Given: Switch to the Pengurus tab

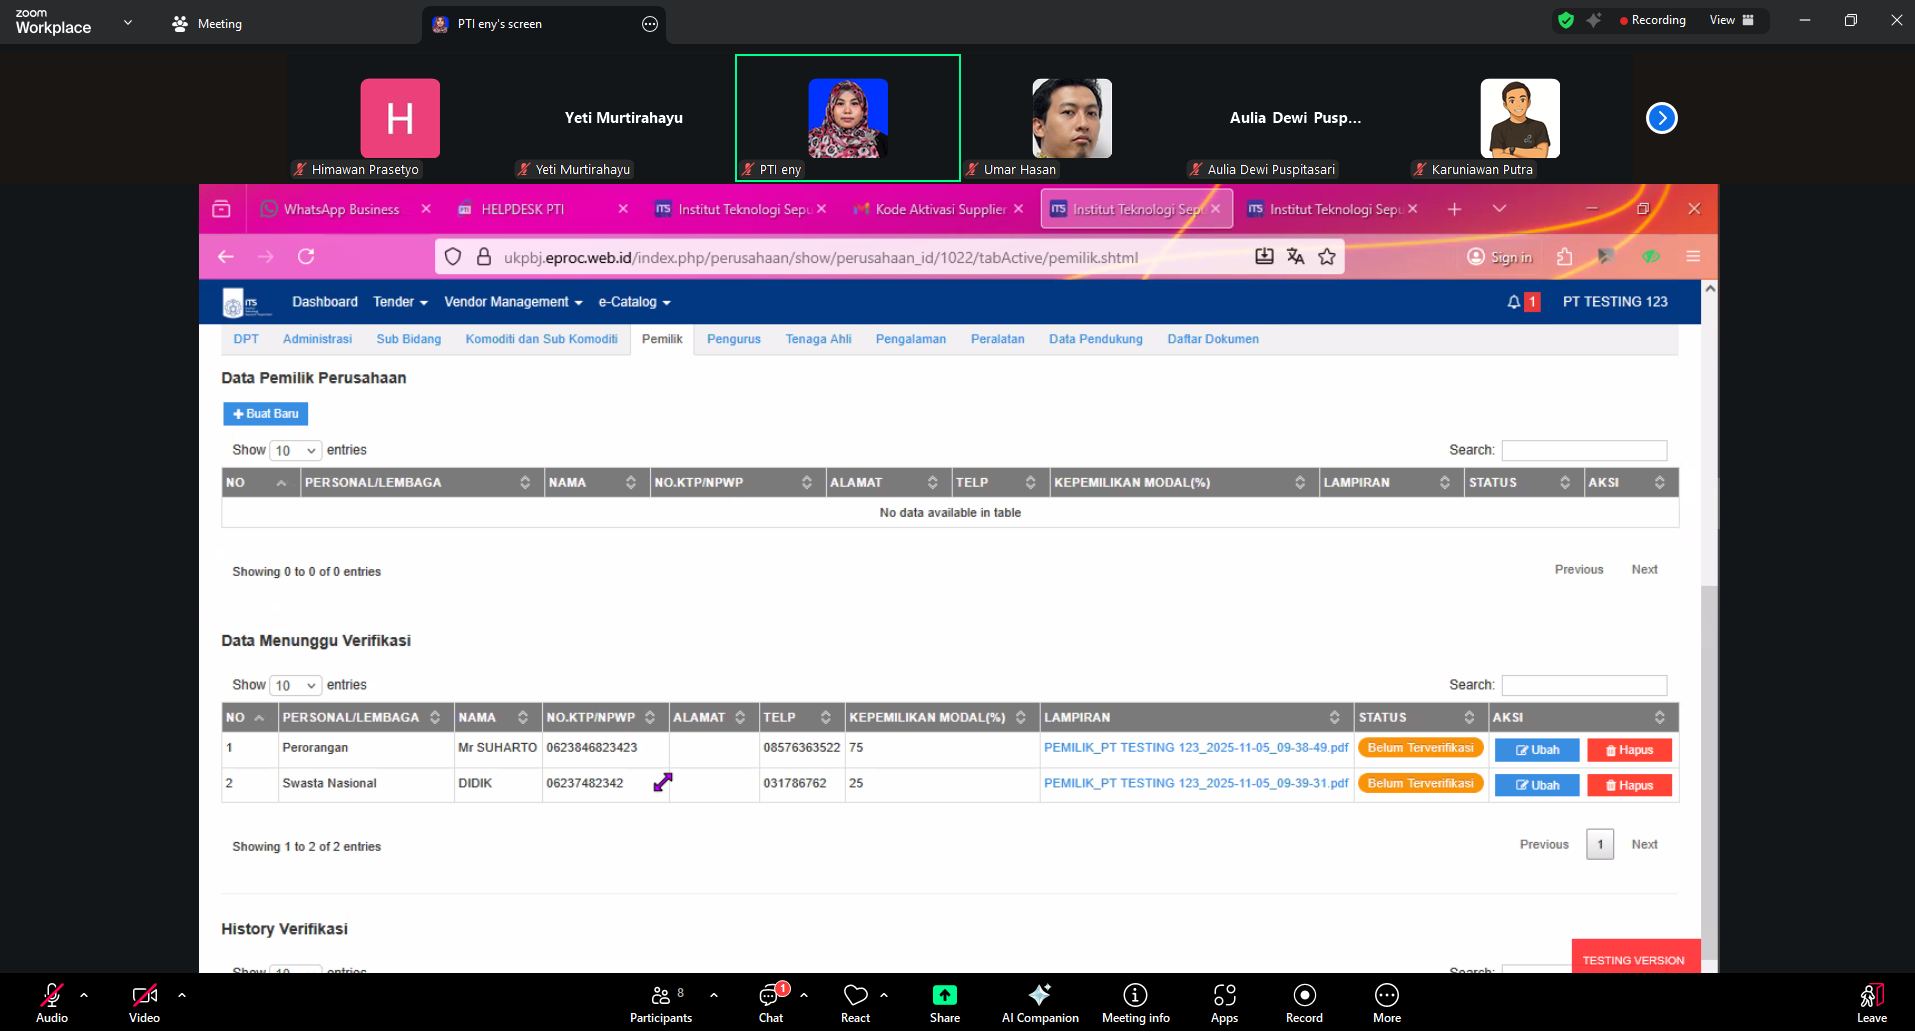Looking at the screenshot, I should click(733, 339).
